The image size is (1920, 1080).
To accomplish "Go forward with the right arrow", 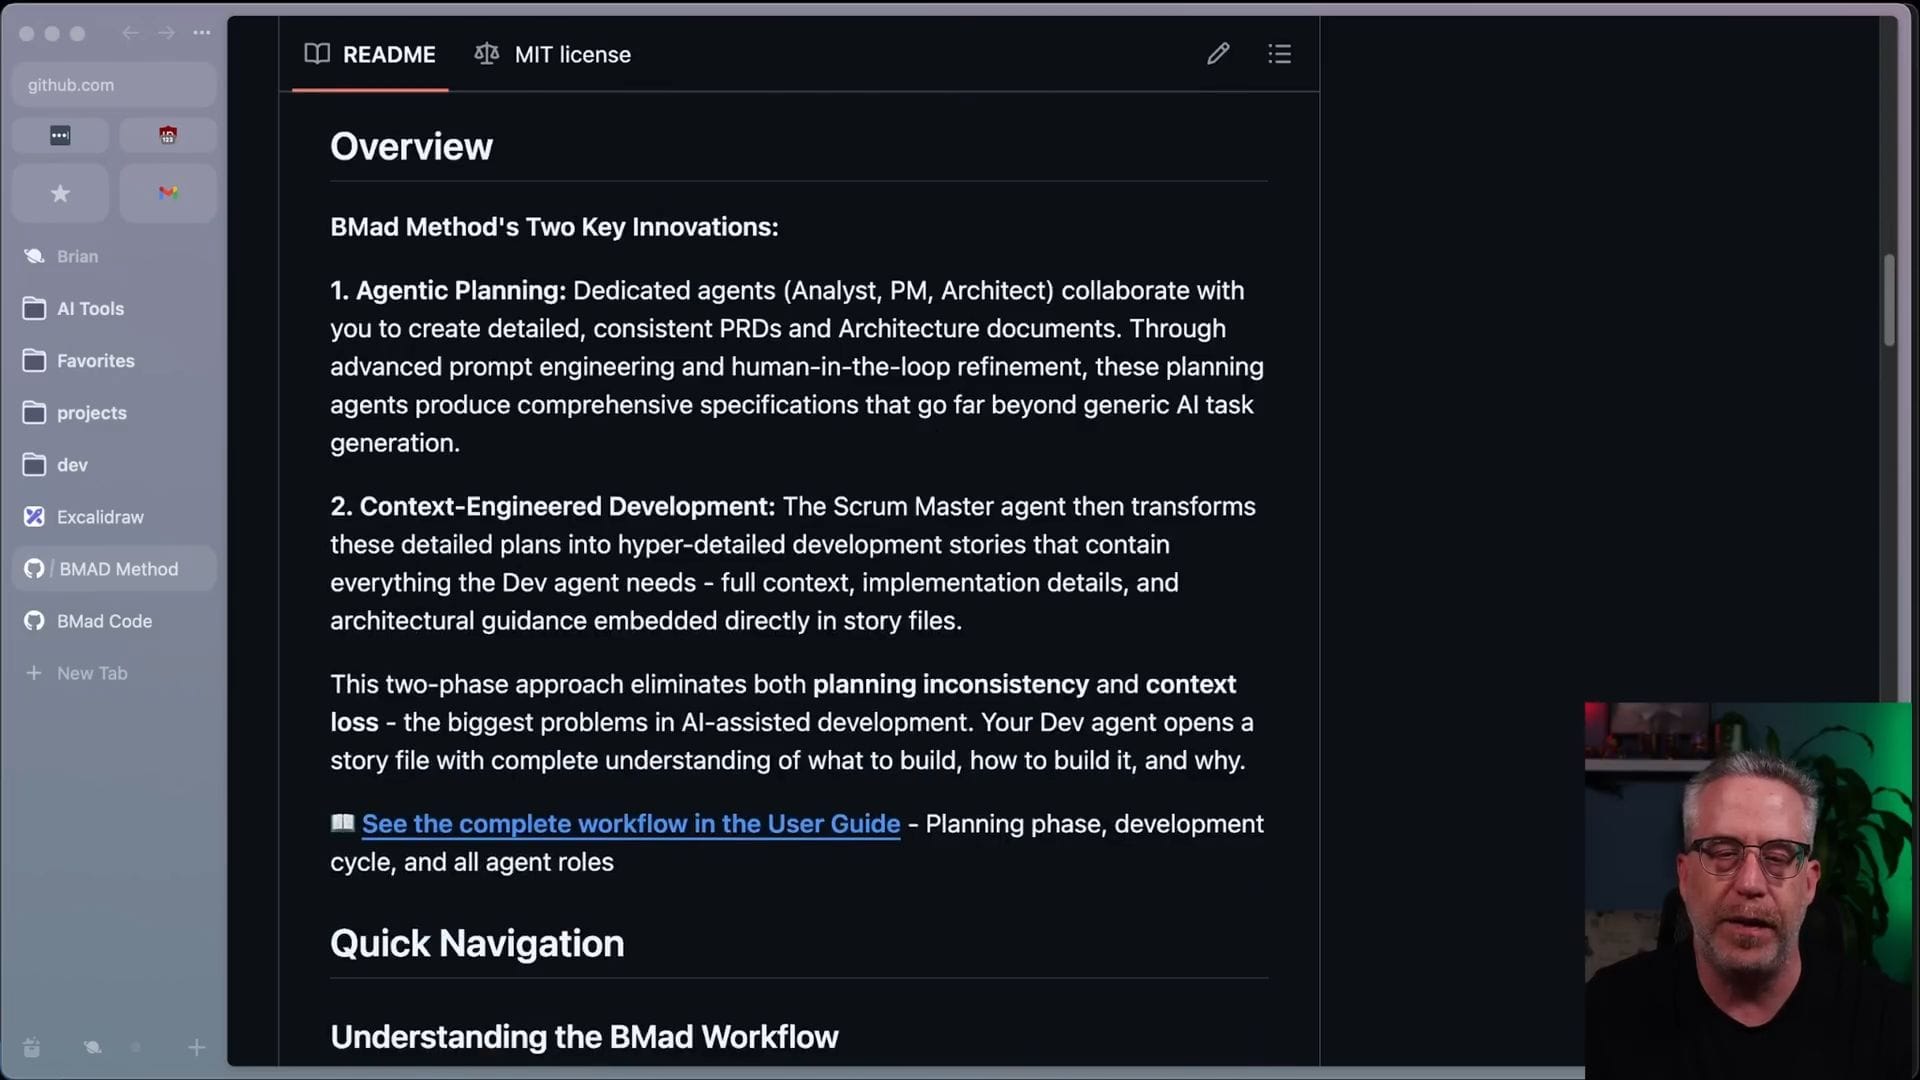I will coord(166,33).
